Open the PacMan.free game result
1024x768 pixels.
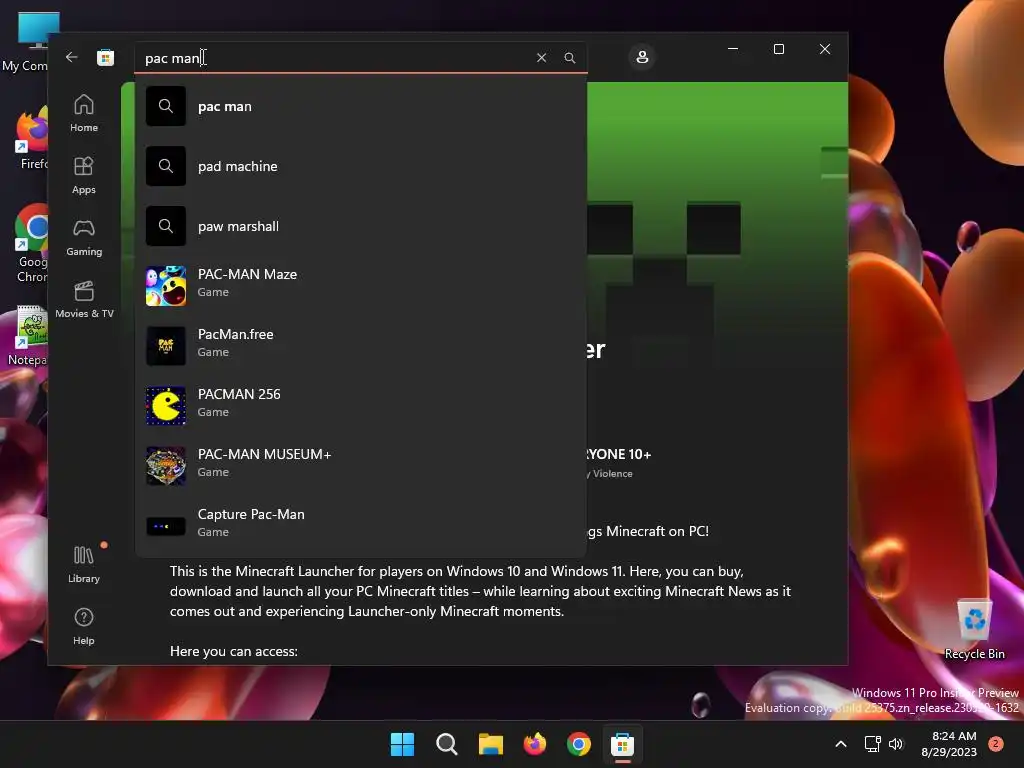(360, 345)
